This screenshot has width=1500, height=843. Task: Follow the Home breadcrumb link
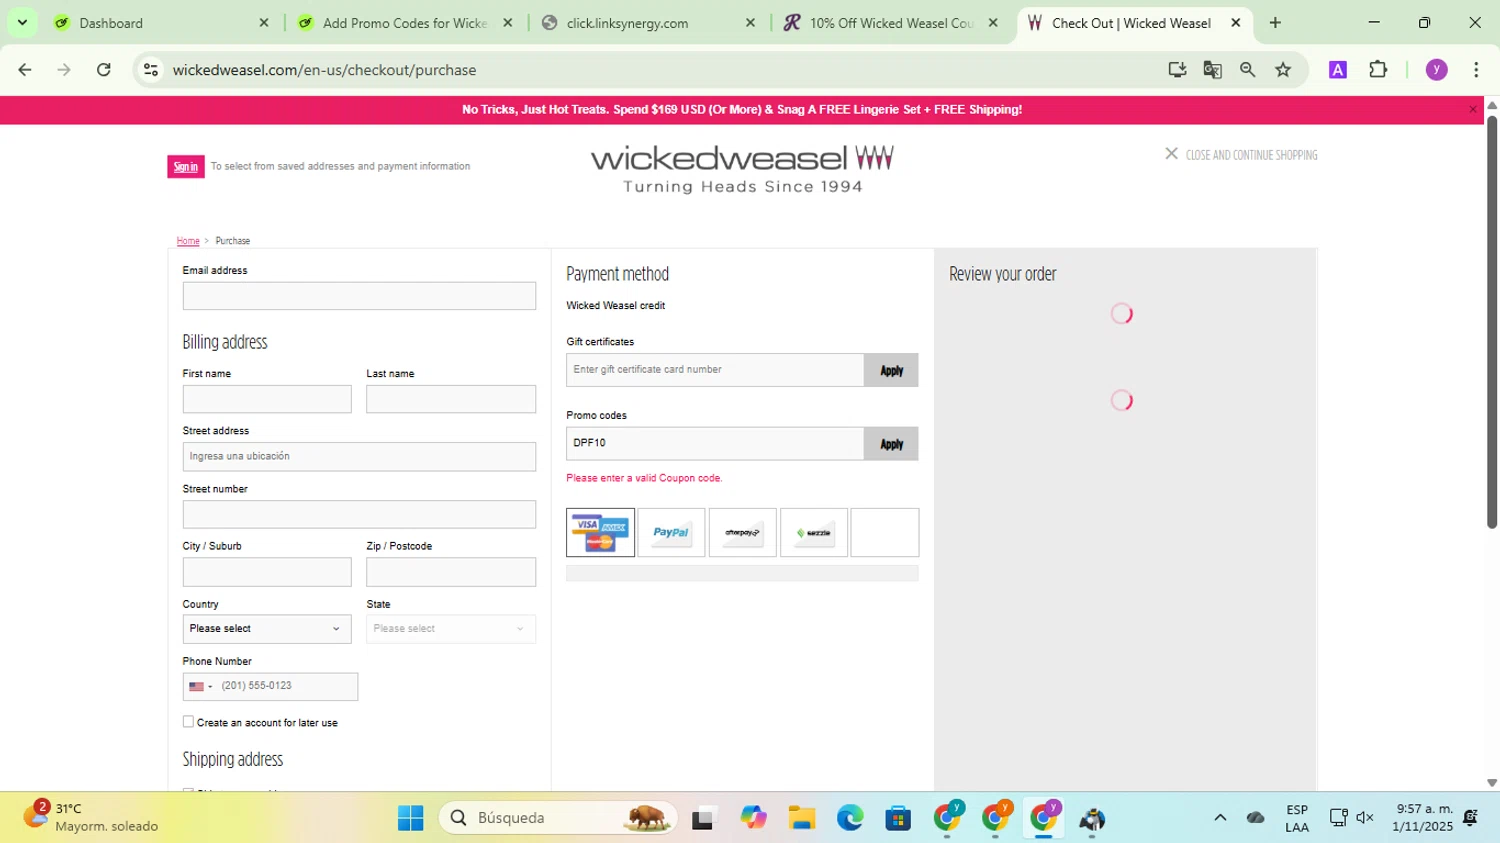tap(188, 241)
